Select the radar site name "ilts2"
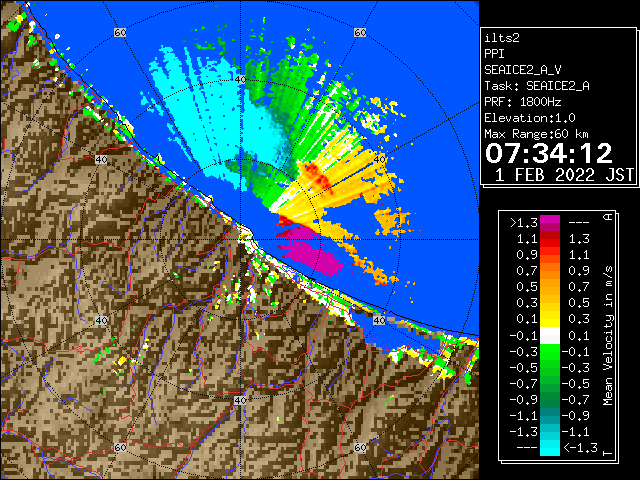Screen dimensions: 640x480 click(x=502, y=38)
